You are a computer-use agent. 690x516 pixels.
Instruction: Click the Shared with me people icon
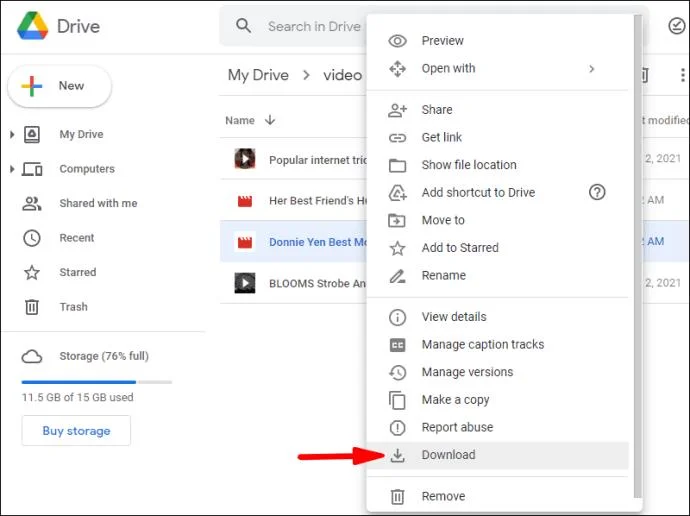(32, 203)
